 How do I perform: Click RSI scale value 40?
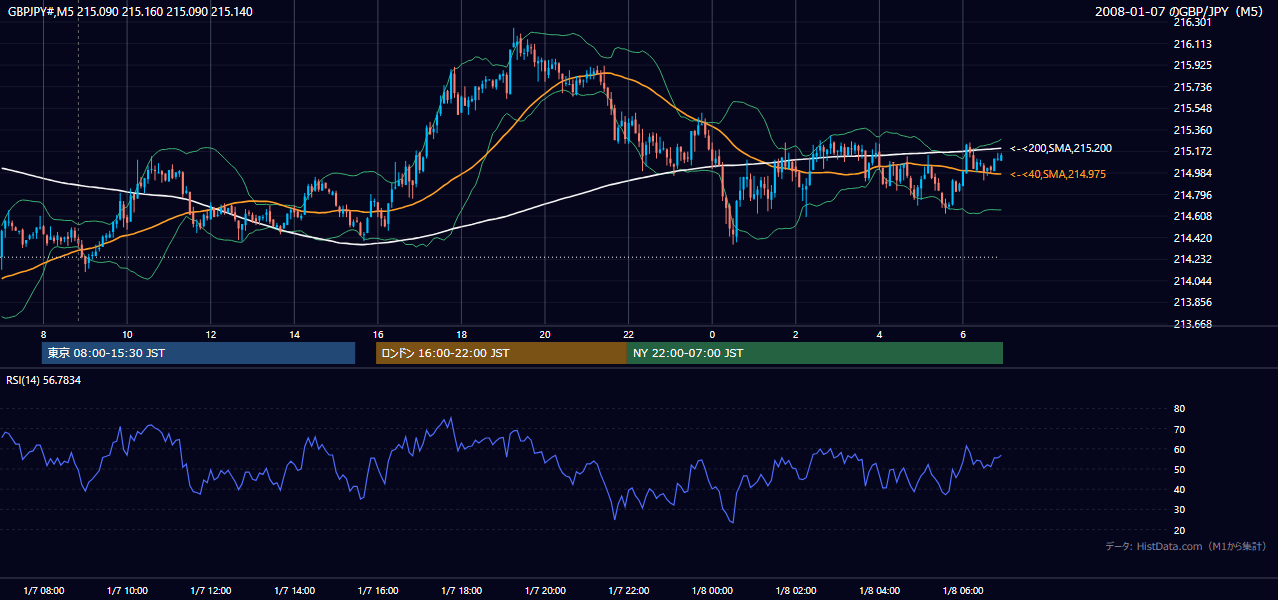(1179, 489)
